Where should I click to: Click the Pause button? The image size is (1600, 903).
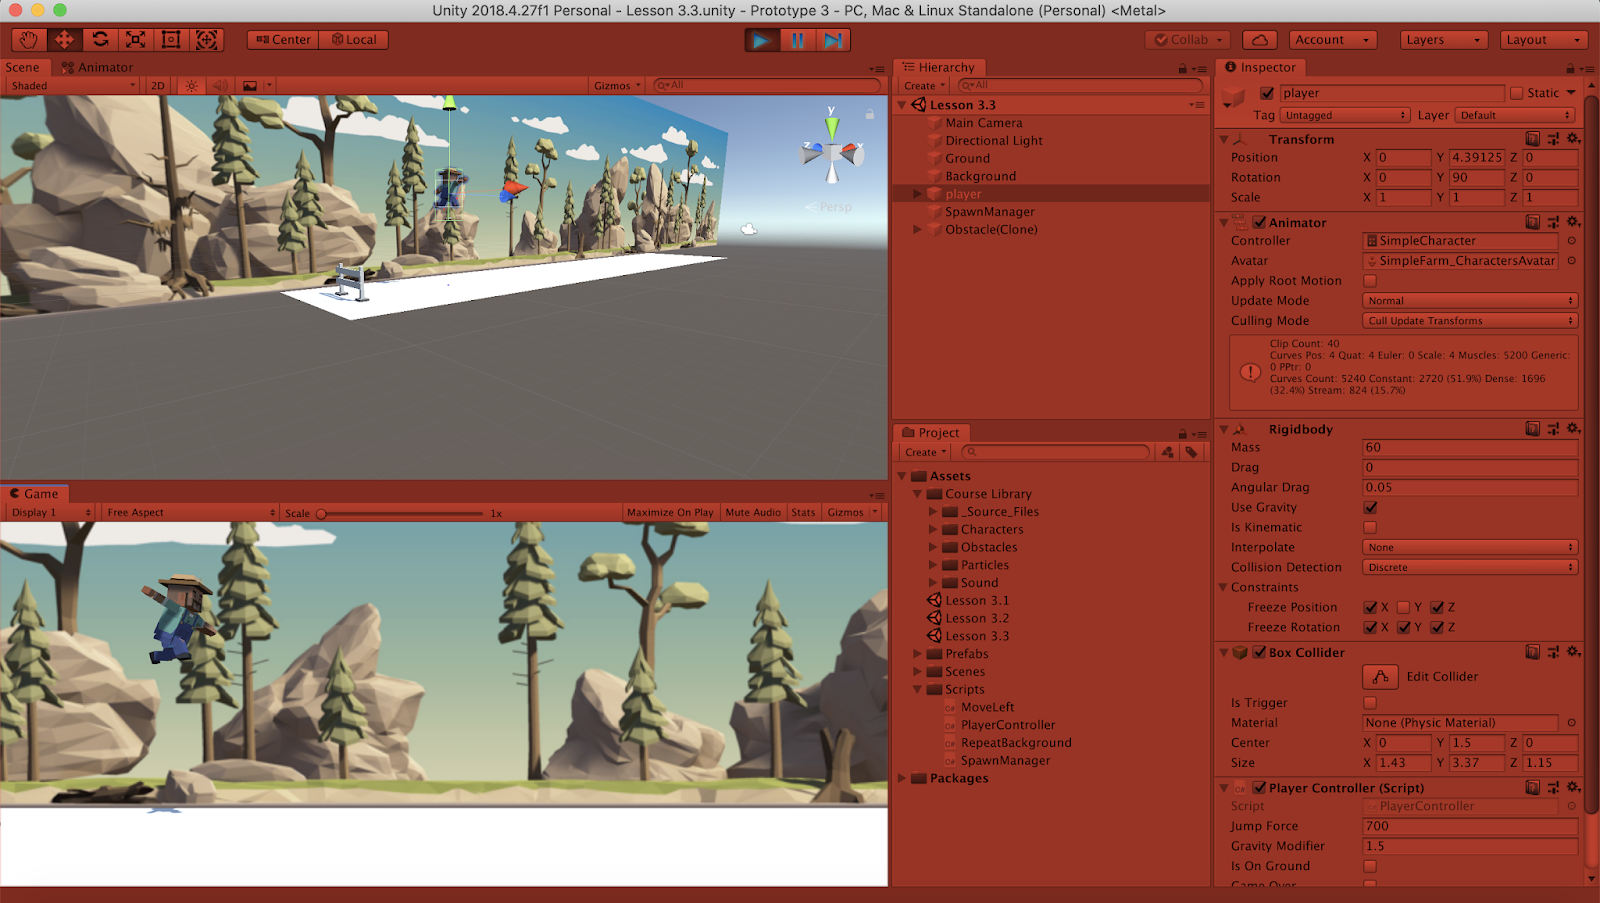pyautogui.click(x=798, y=40)
